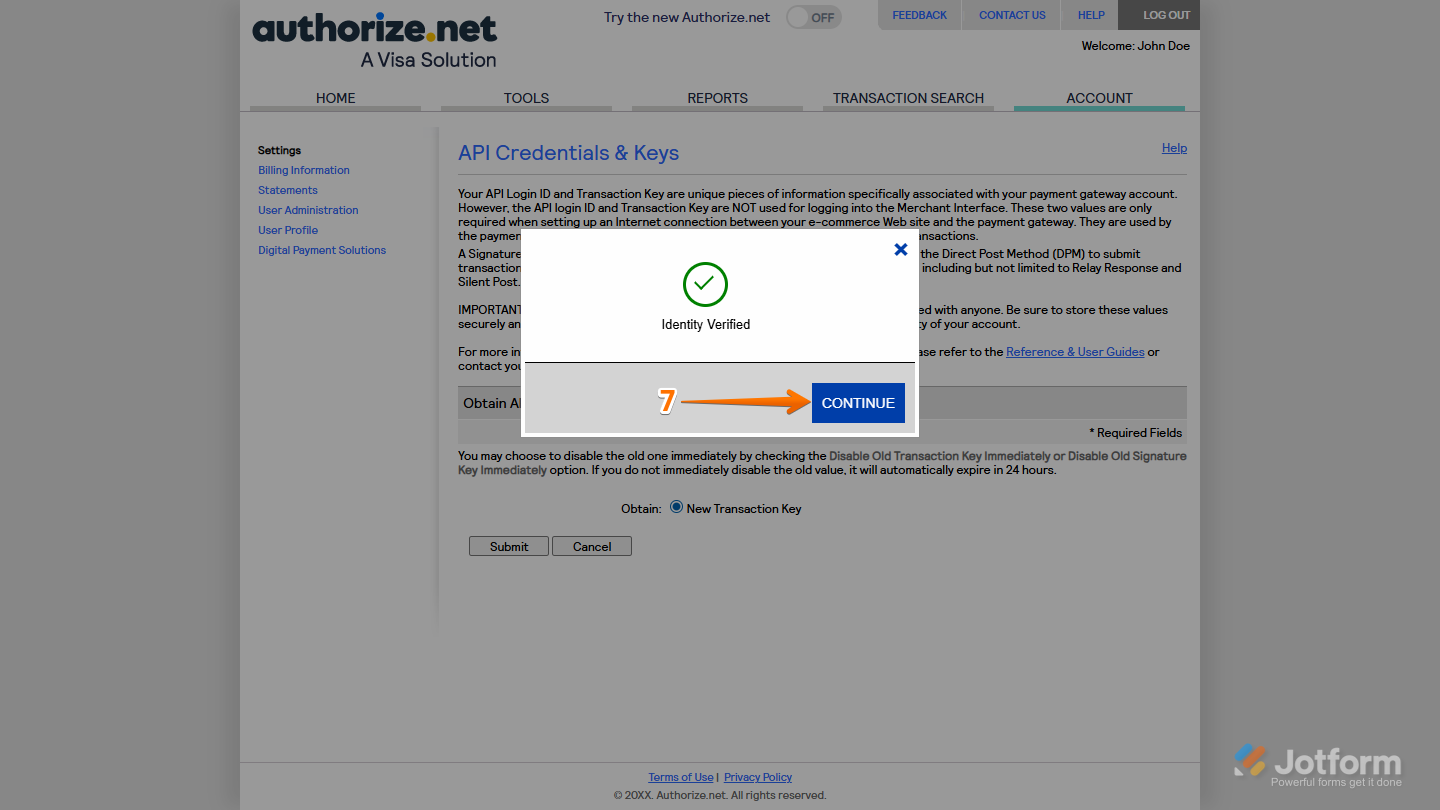Switch to the HOME tab
The image size is (1440, 810).
point(335,98)
